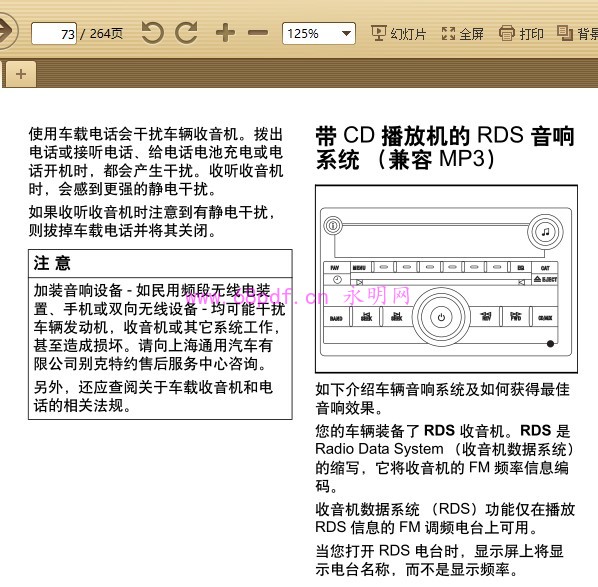Open a new tab with plus button
This screenshot has height=587, width=598.
(21, 74)
